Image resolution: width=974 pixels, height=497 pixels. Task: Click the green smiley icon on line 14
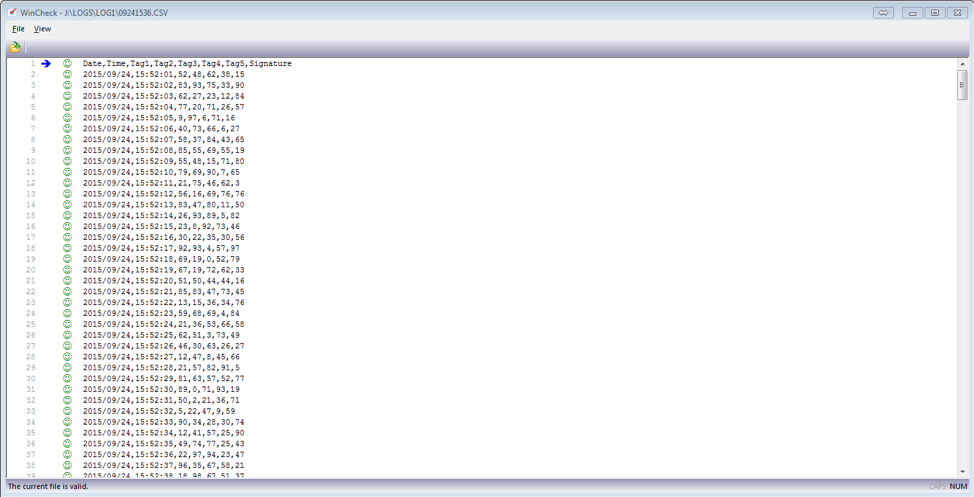(x=67, y=204)
